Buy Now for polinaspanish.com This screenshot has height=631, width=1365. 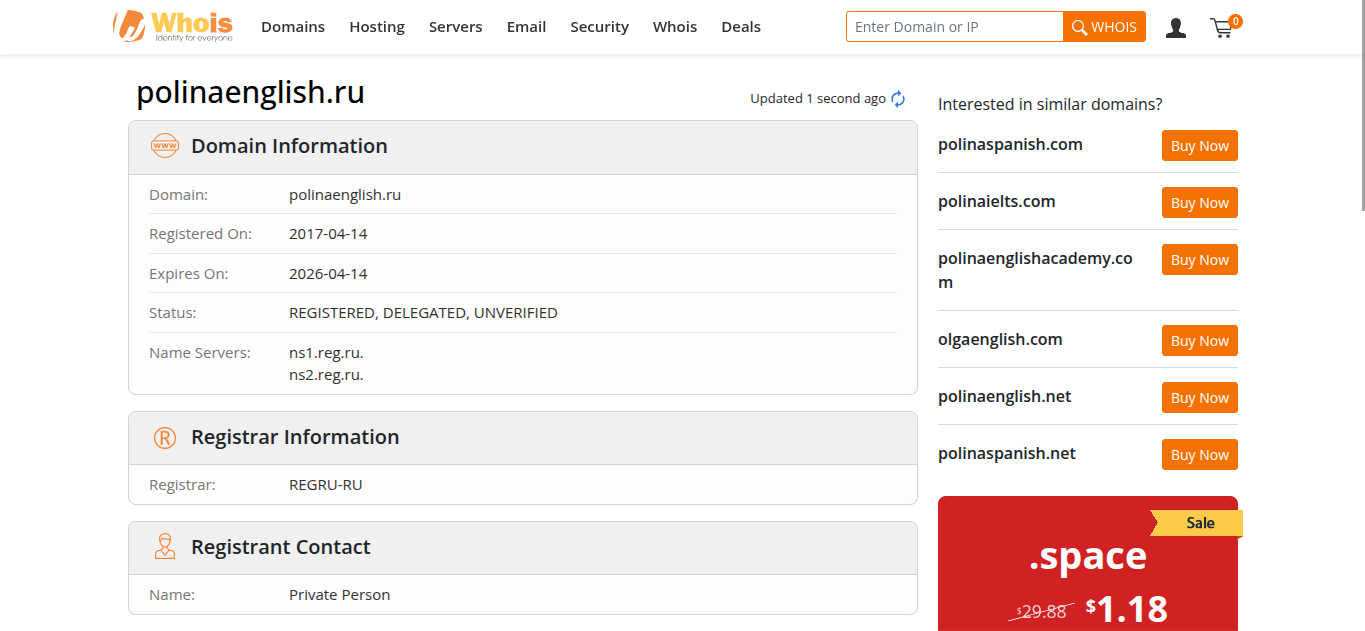click(1199, 146)
